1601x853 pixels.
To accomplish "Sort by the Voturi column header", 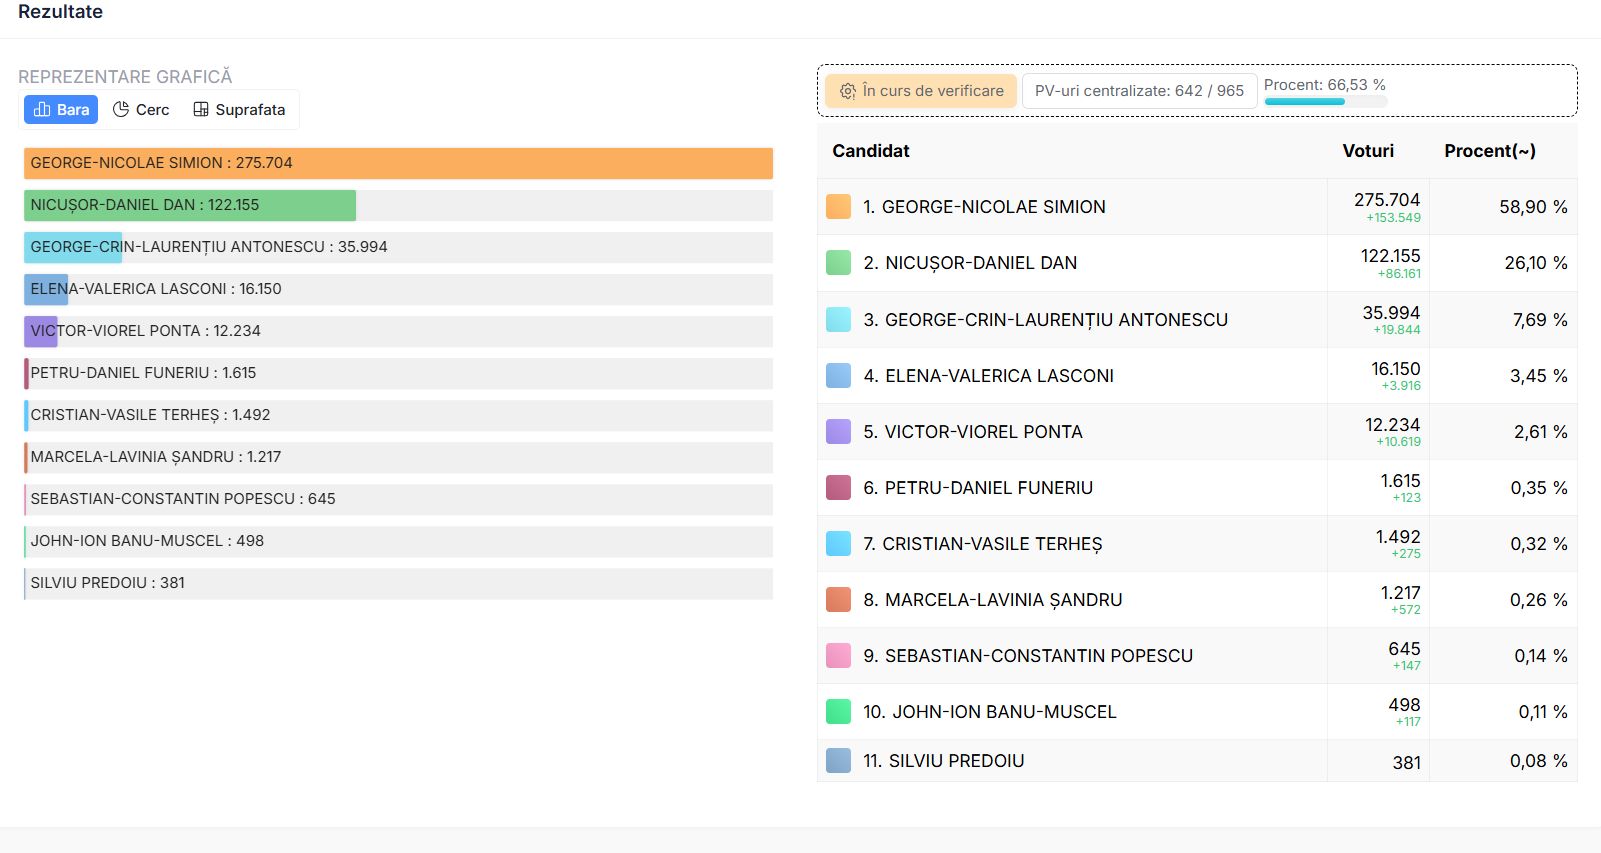I will click(1367, 151).
